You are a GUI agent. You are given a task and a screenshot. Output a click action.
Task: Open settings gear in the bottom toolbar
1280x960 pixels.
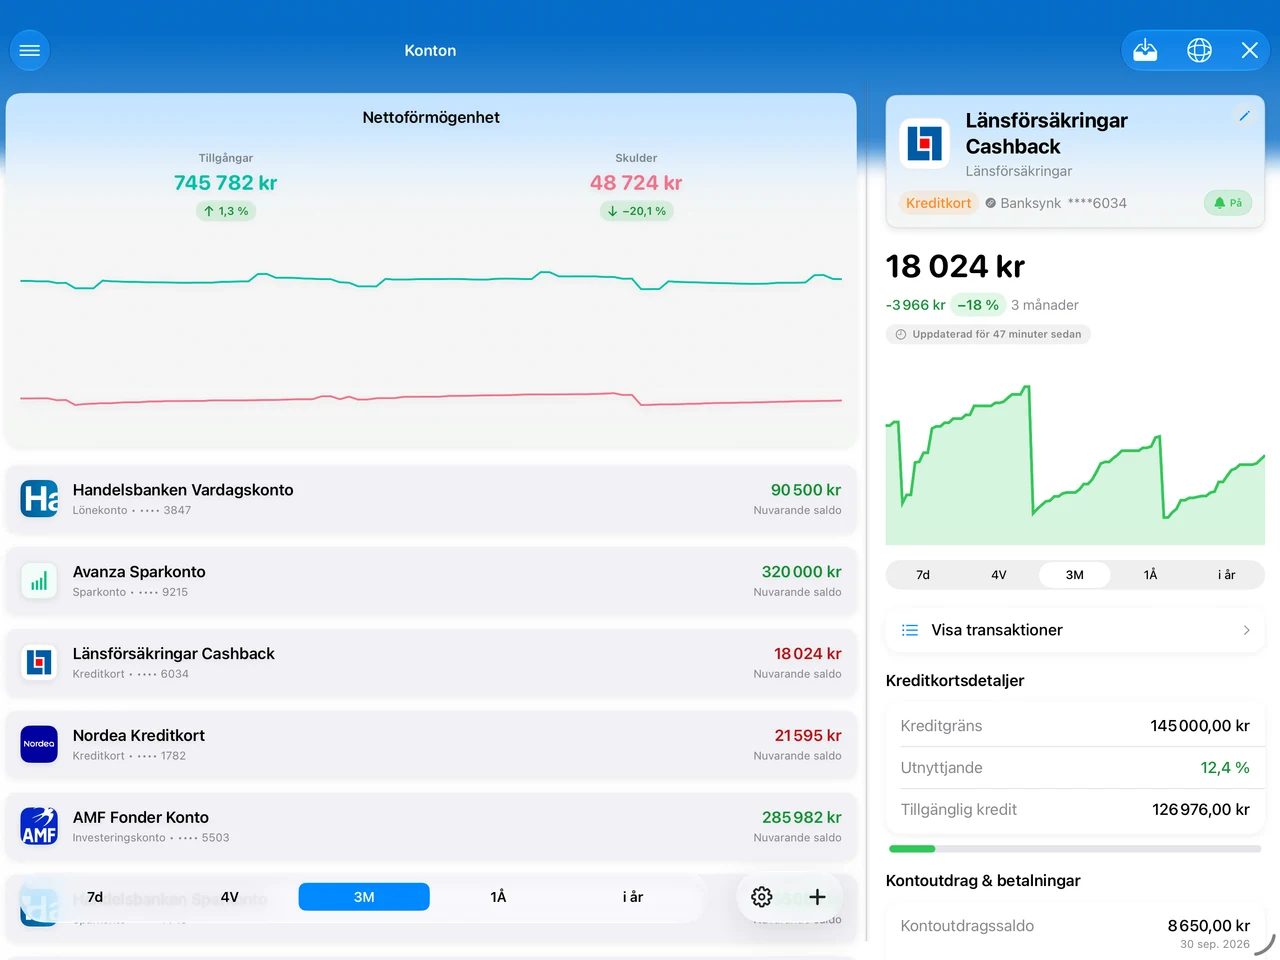(762, 897)
